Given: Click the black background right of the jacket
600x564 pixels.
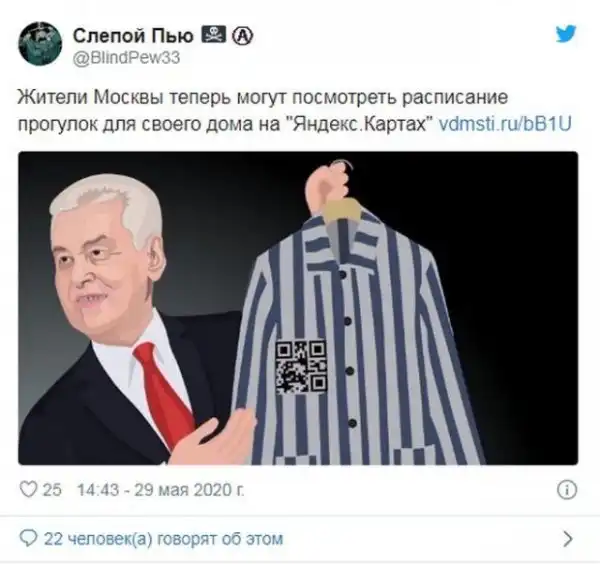Looking at the screenshot, I should tap(528, 306).
